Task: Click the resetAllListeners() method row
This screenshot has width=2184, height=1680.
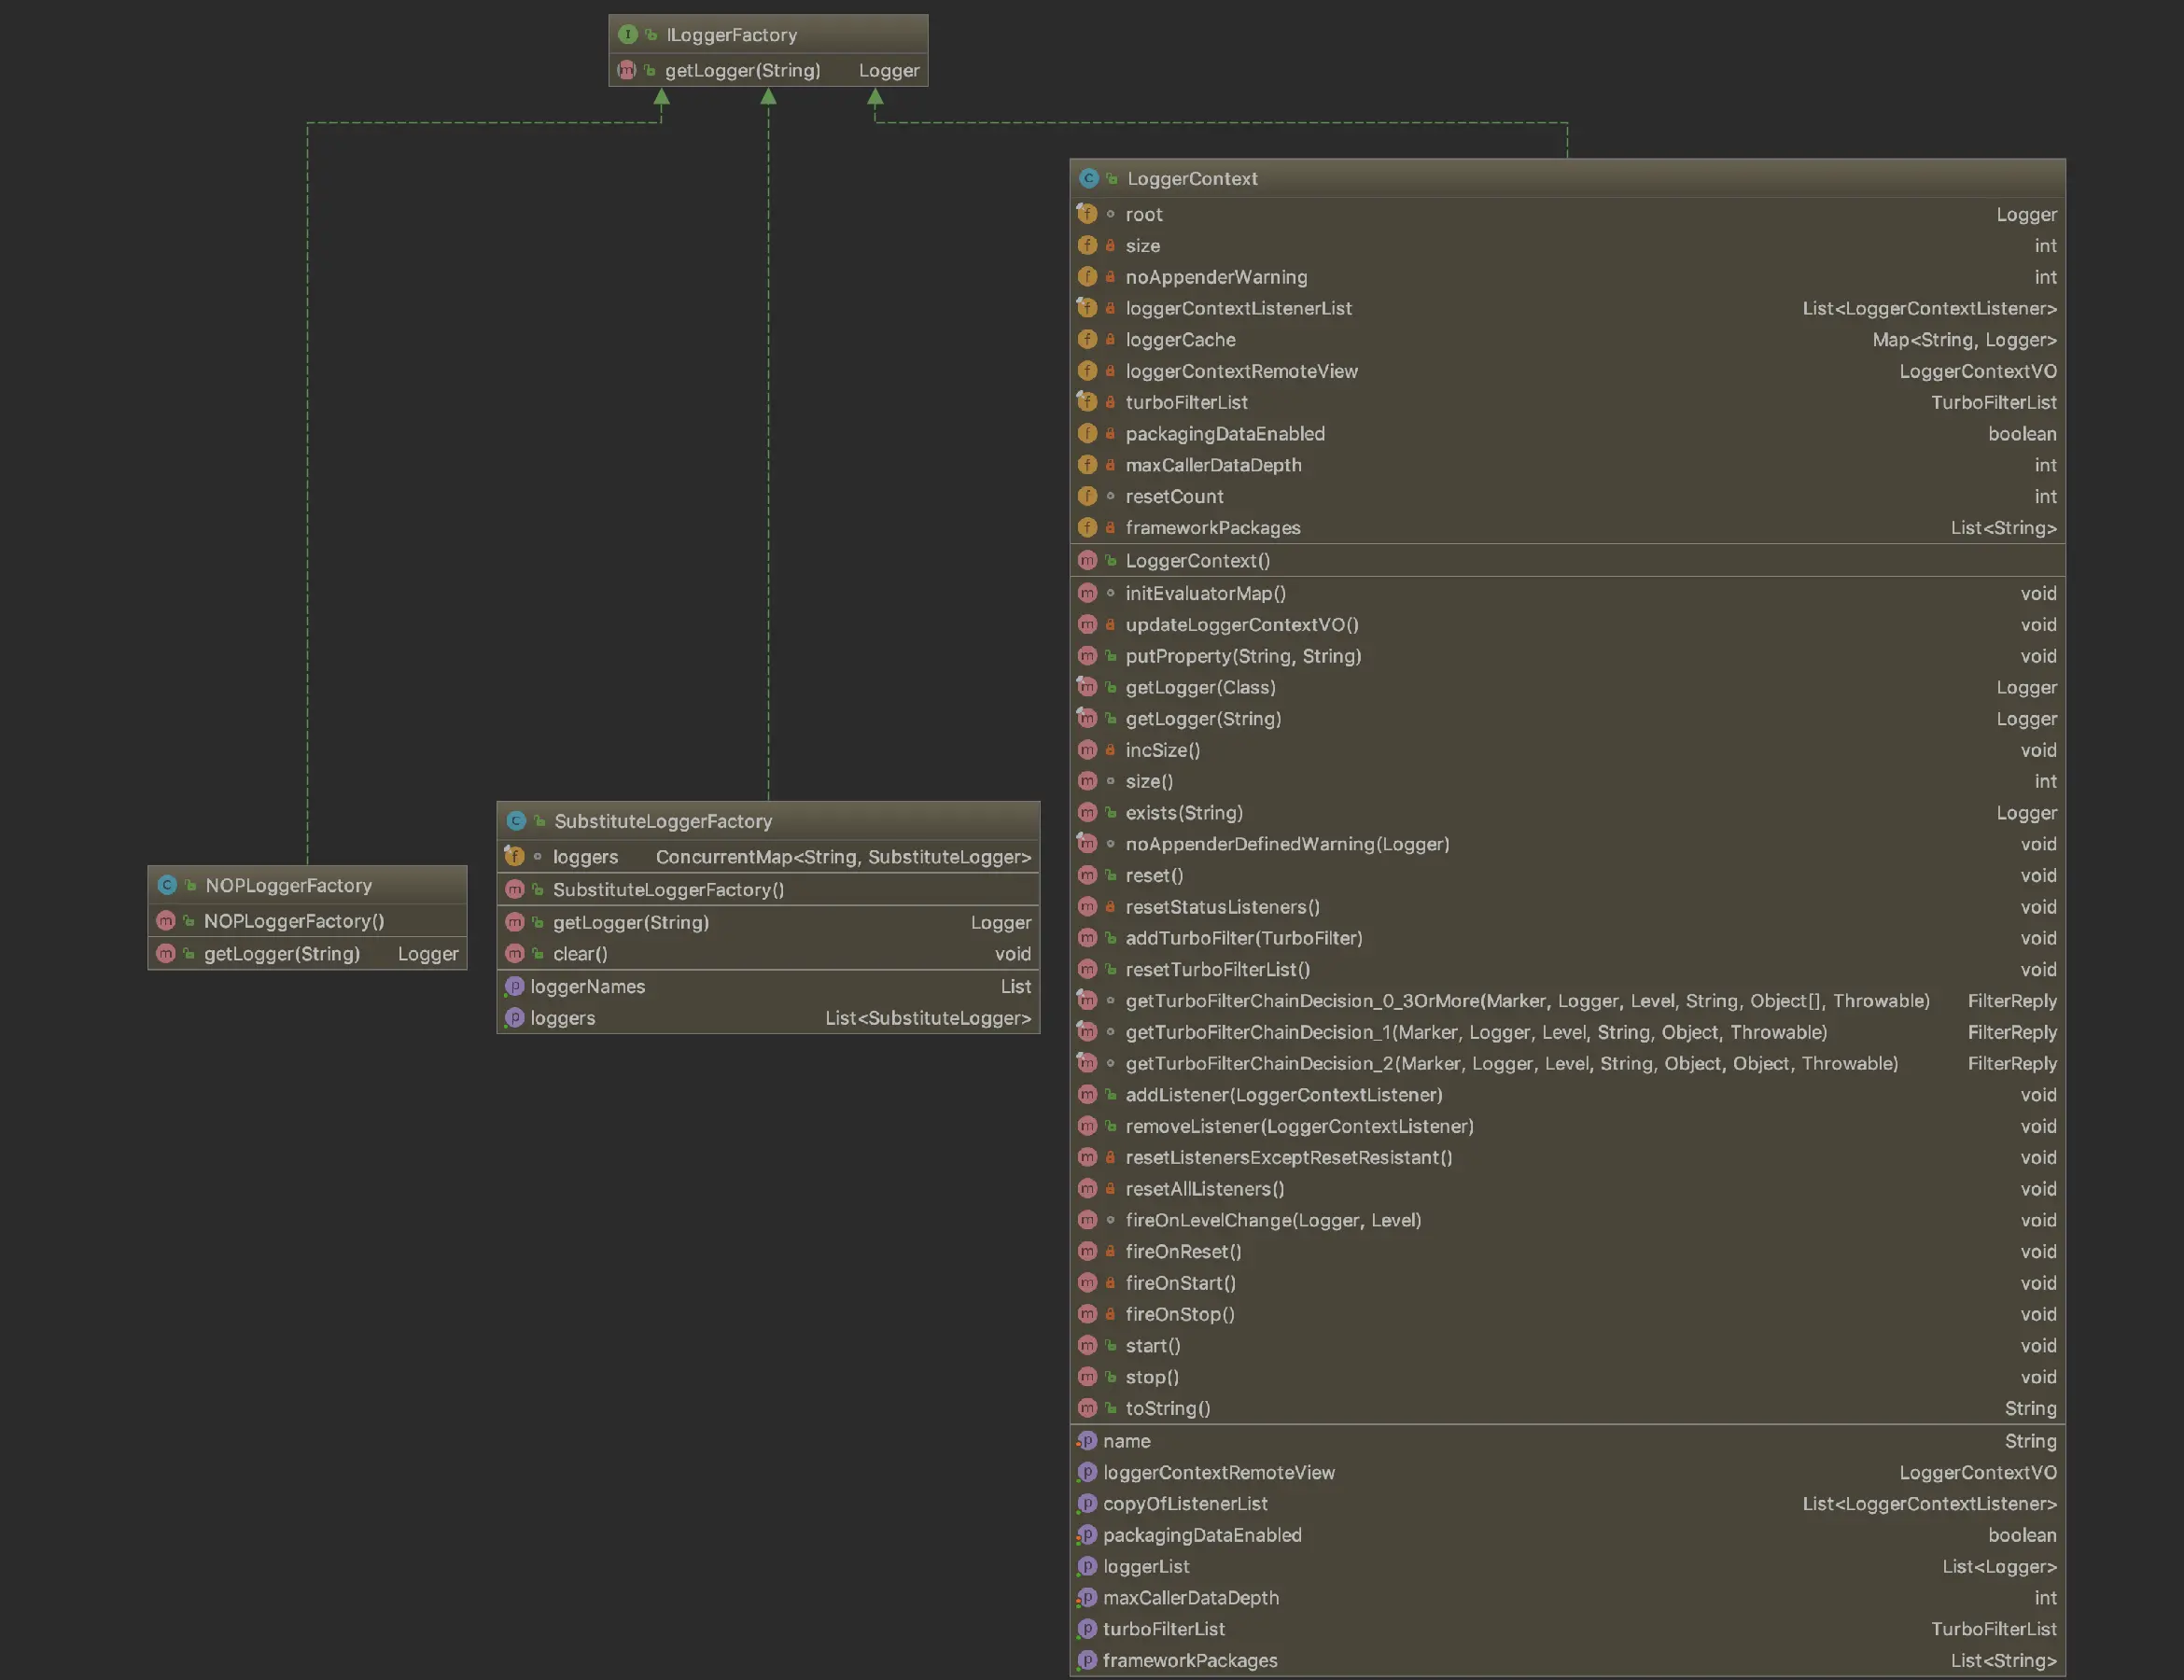Action: click(x=1204, y=1189)
